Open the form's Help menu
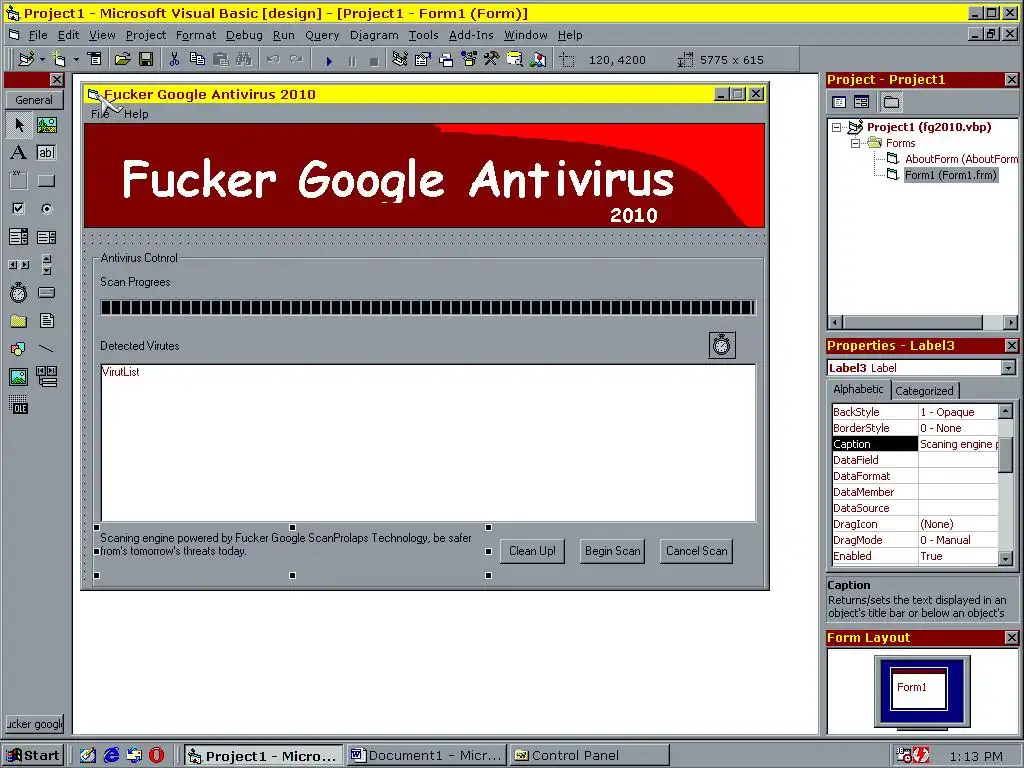 [x=136, y=114]
